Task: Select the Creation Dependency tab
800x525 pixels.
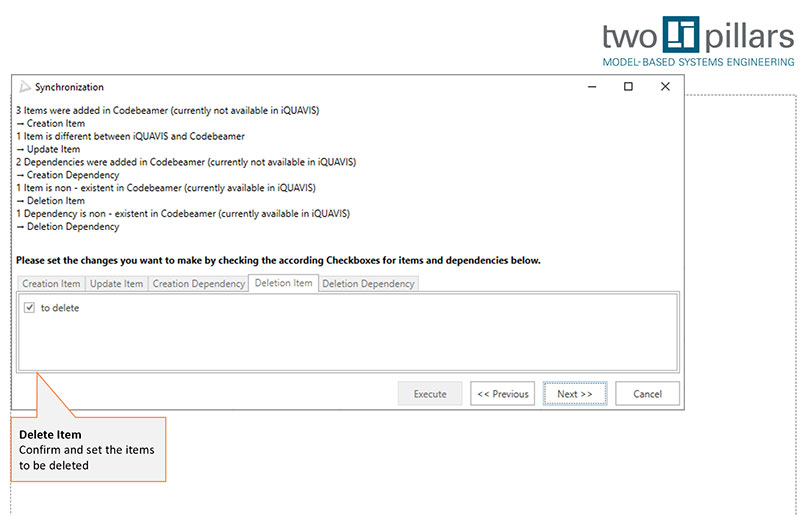Action: click(x=198, y=284)
